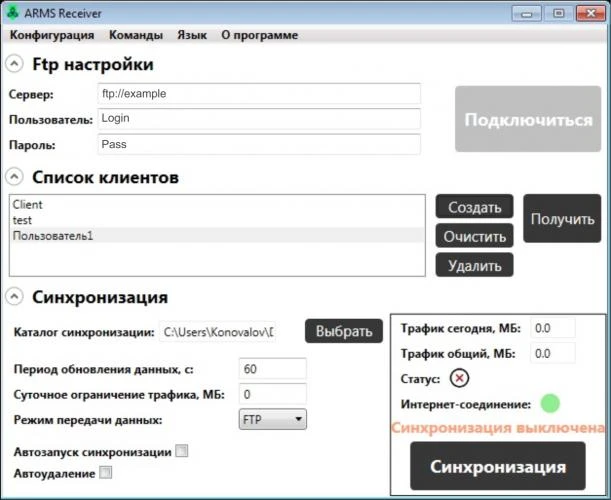
Task: Collapse the Список клиентов section
Action: [14, 177]
